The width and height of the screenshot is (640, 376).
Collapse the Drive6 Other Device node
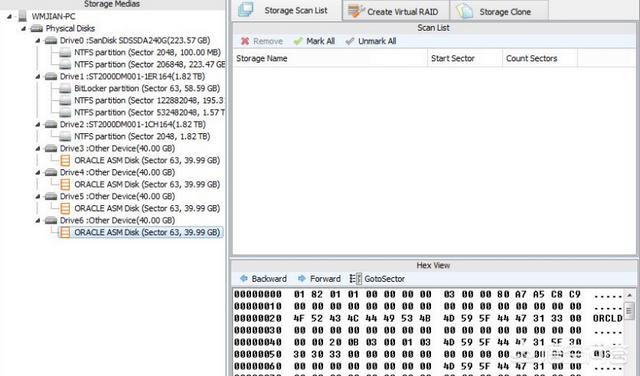tap(38, 220)
